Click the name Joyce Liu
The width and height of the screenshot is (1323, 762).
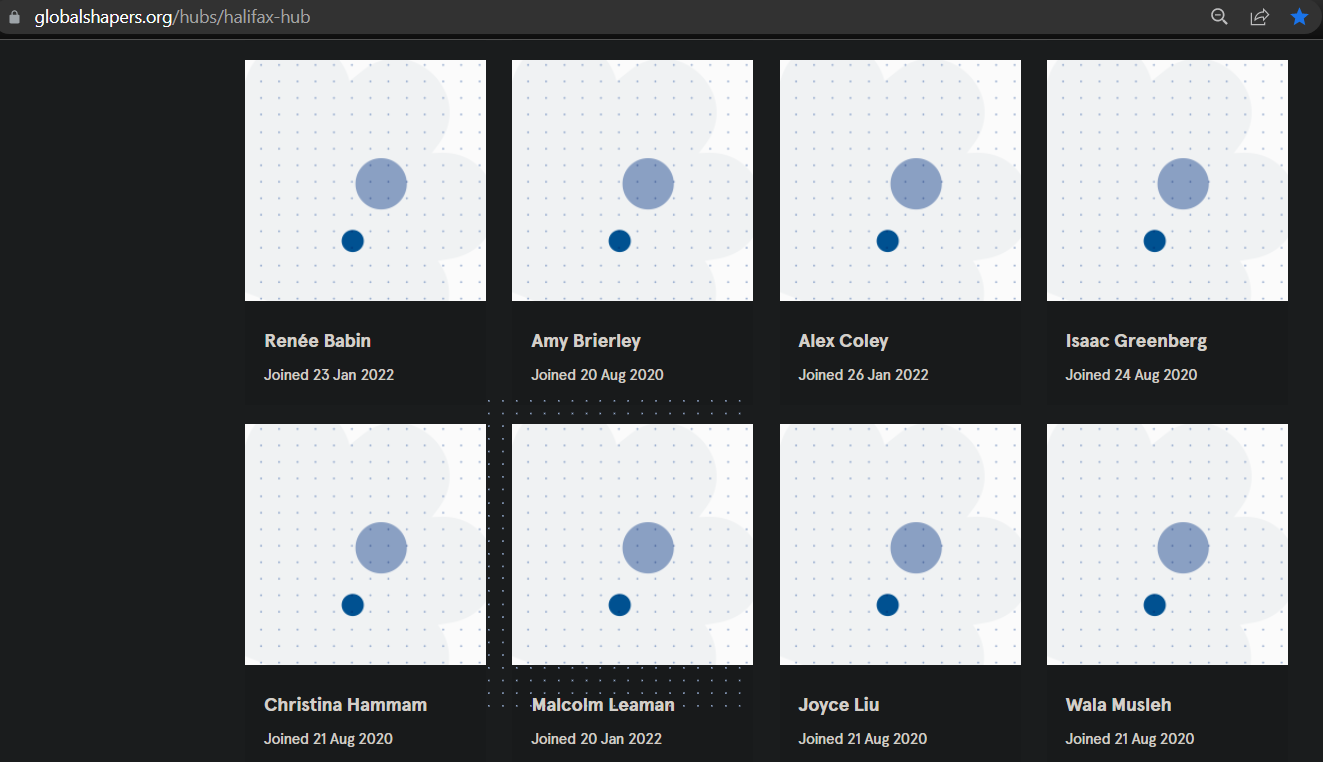(838, 705)
